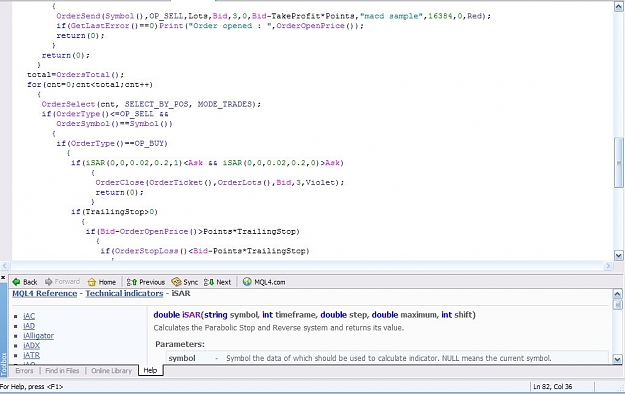Viewport: 625px width, 394px height.
Task: Click the horizontal scroll-right arrow of editor
Action: tap(608, 266)
